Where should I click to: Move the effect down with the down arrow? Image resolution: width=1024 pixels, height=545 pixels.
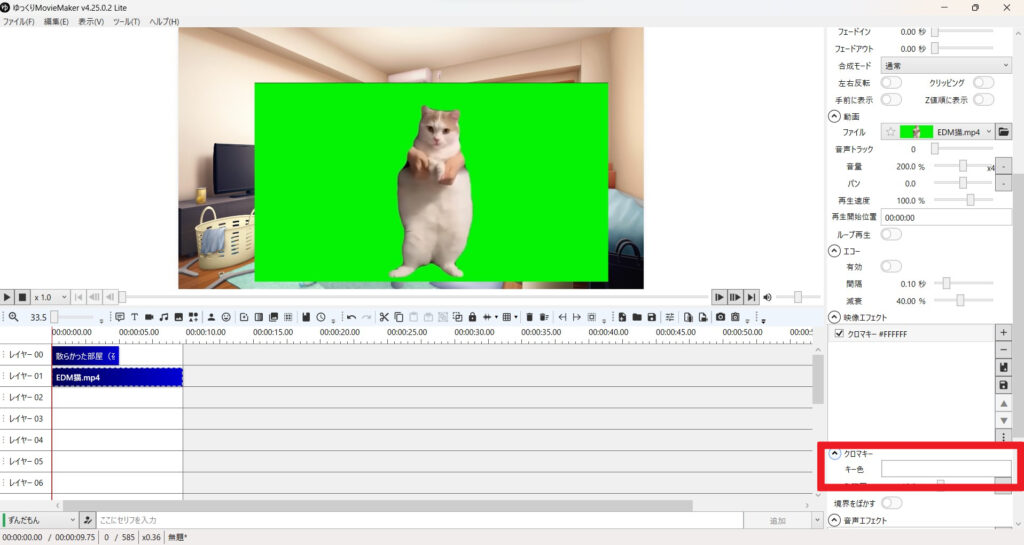tap(1004, 421)
